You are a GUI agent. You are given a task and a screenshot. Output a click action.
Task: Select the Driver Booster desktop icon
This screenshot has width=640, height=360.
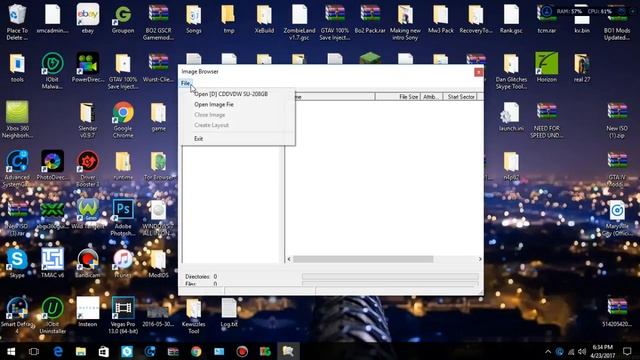pyautogui.click(x=88, y=168)
